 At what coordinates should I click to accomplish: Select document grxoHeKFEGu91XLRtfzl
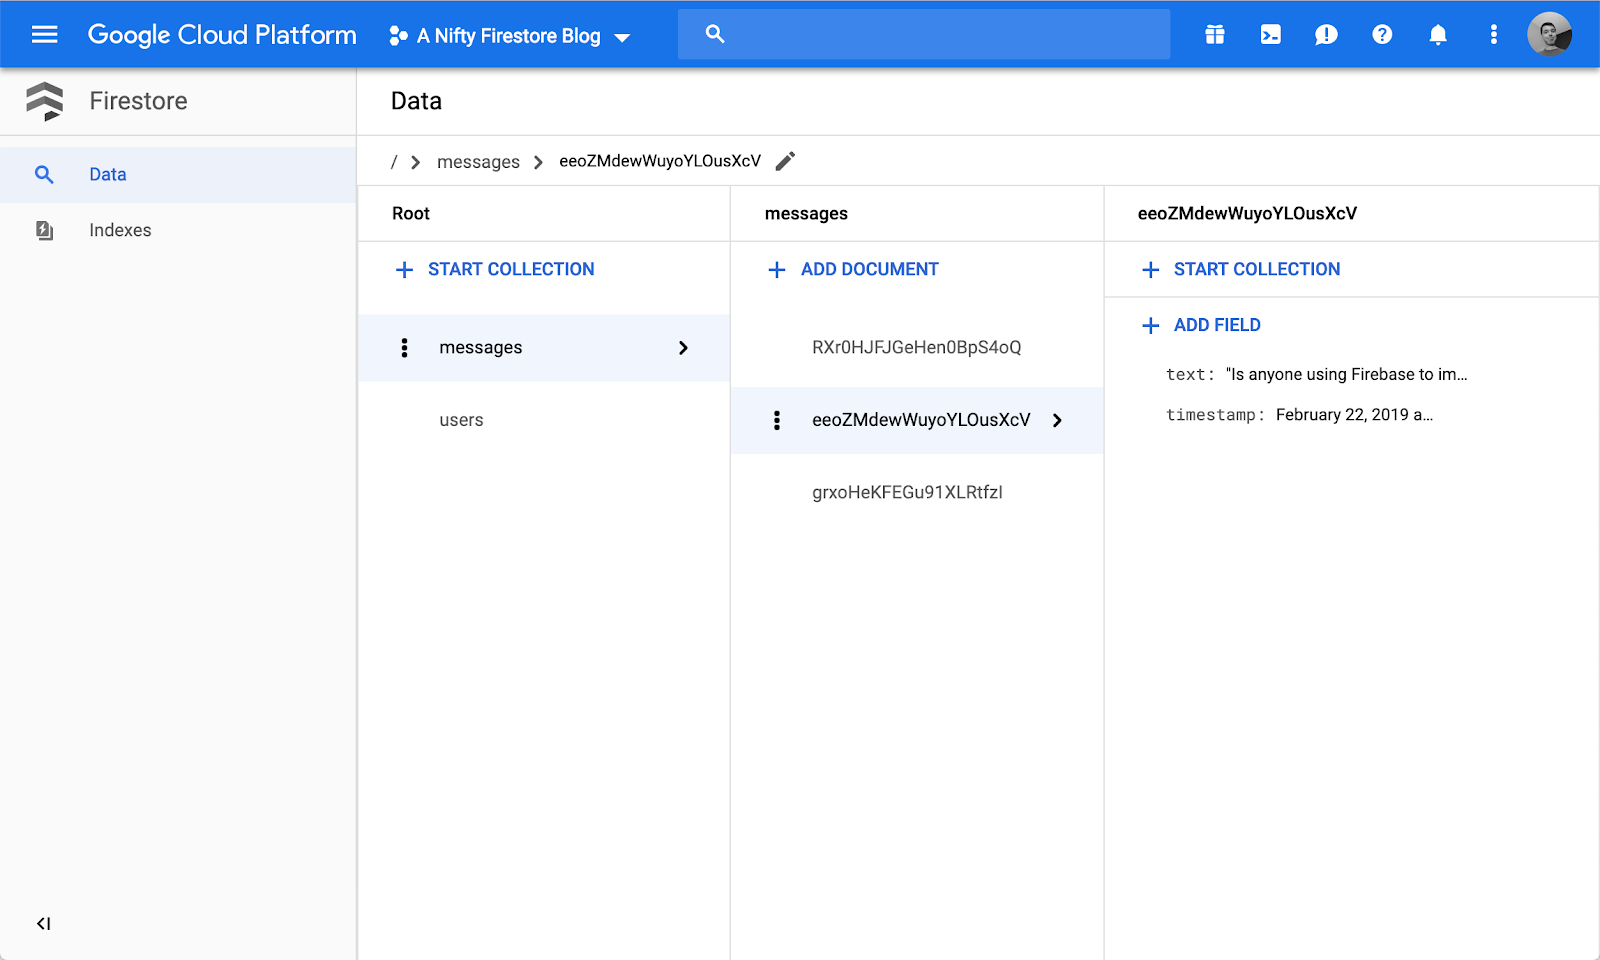[907, 492]
